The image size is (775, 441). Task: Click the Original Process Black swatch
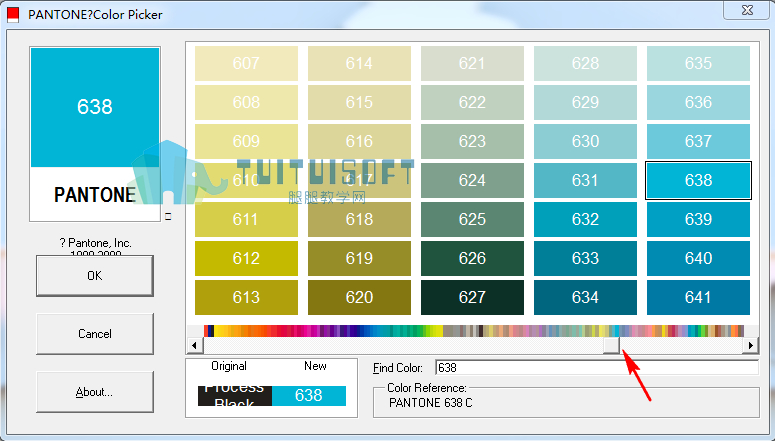tap(235, 396)
